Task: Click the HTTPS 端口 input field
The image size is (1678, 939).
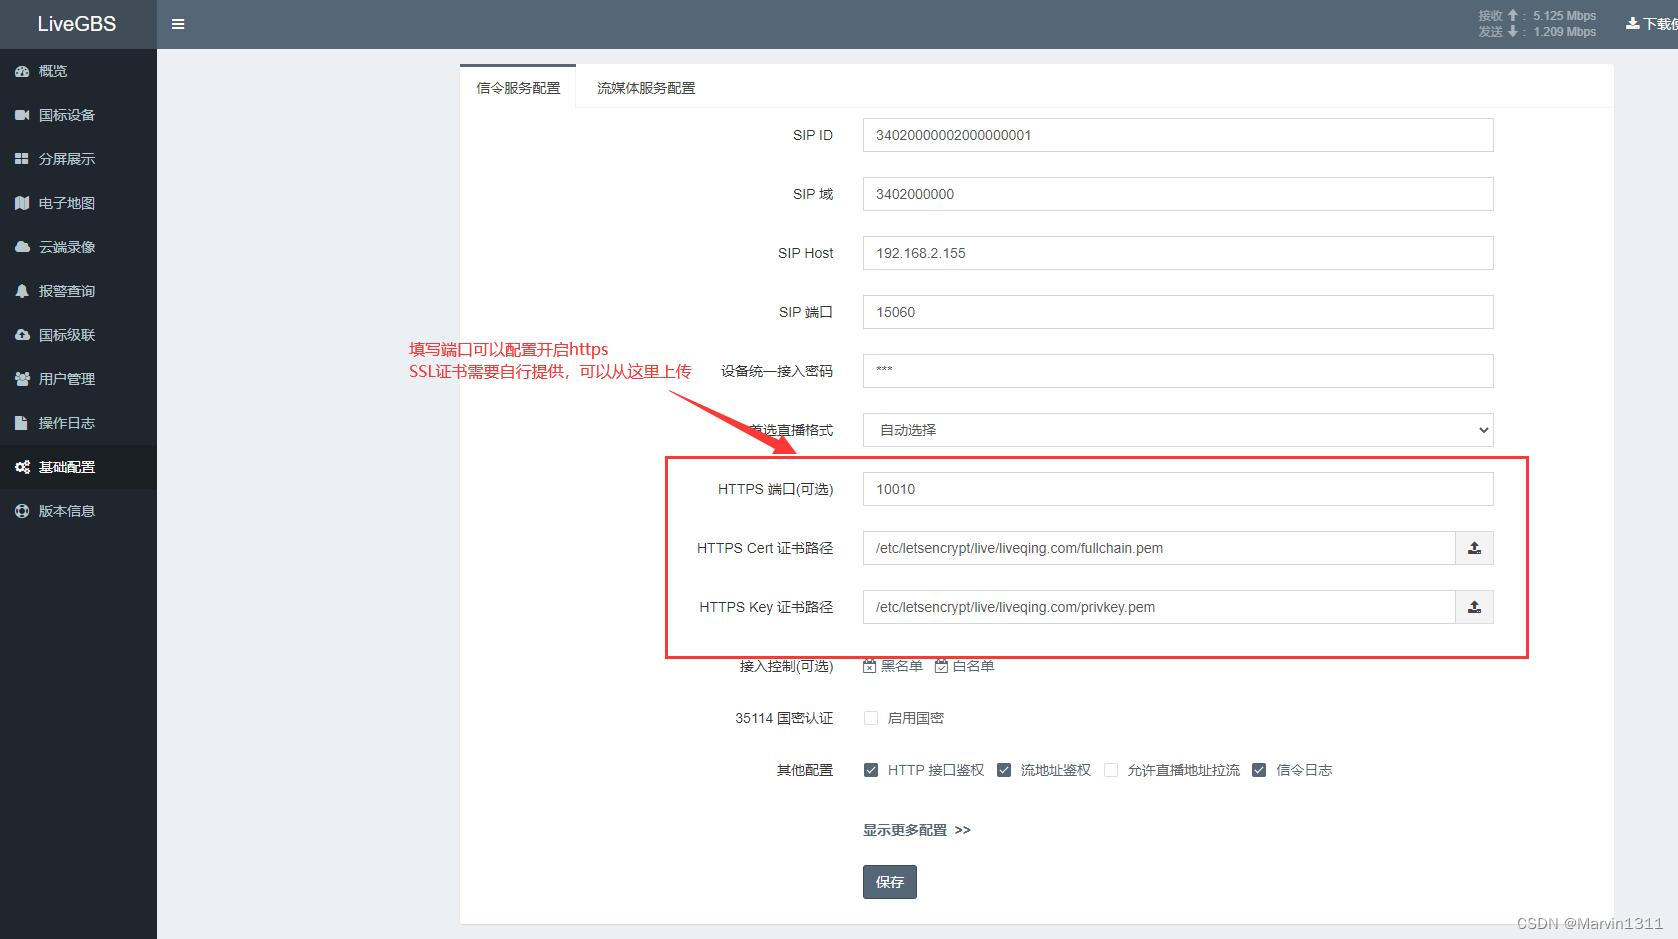Action: (x=1178, y=489)
